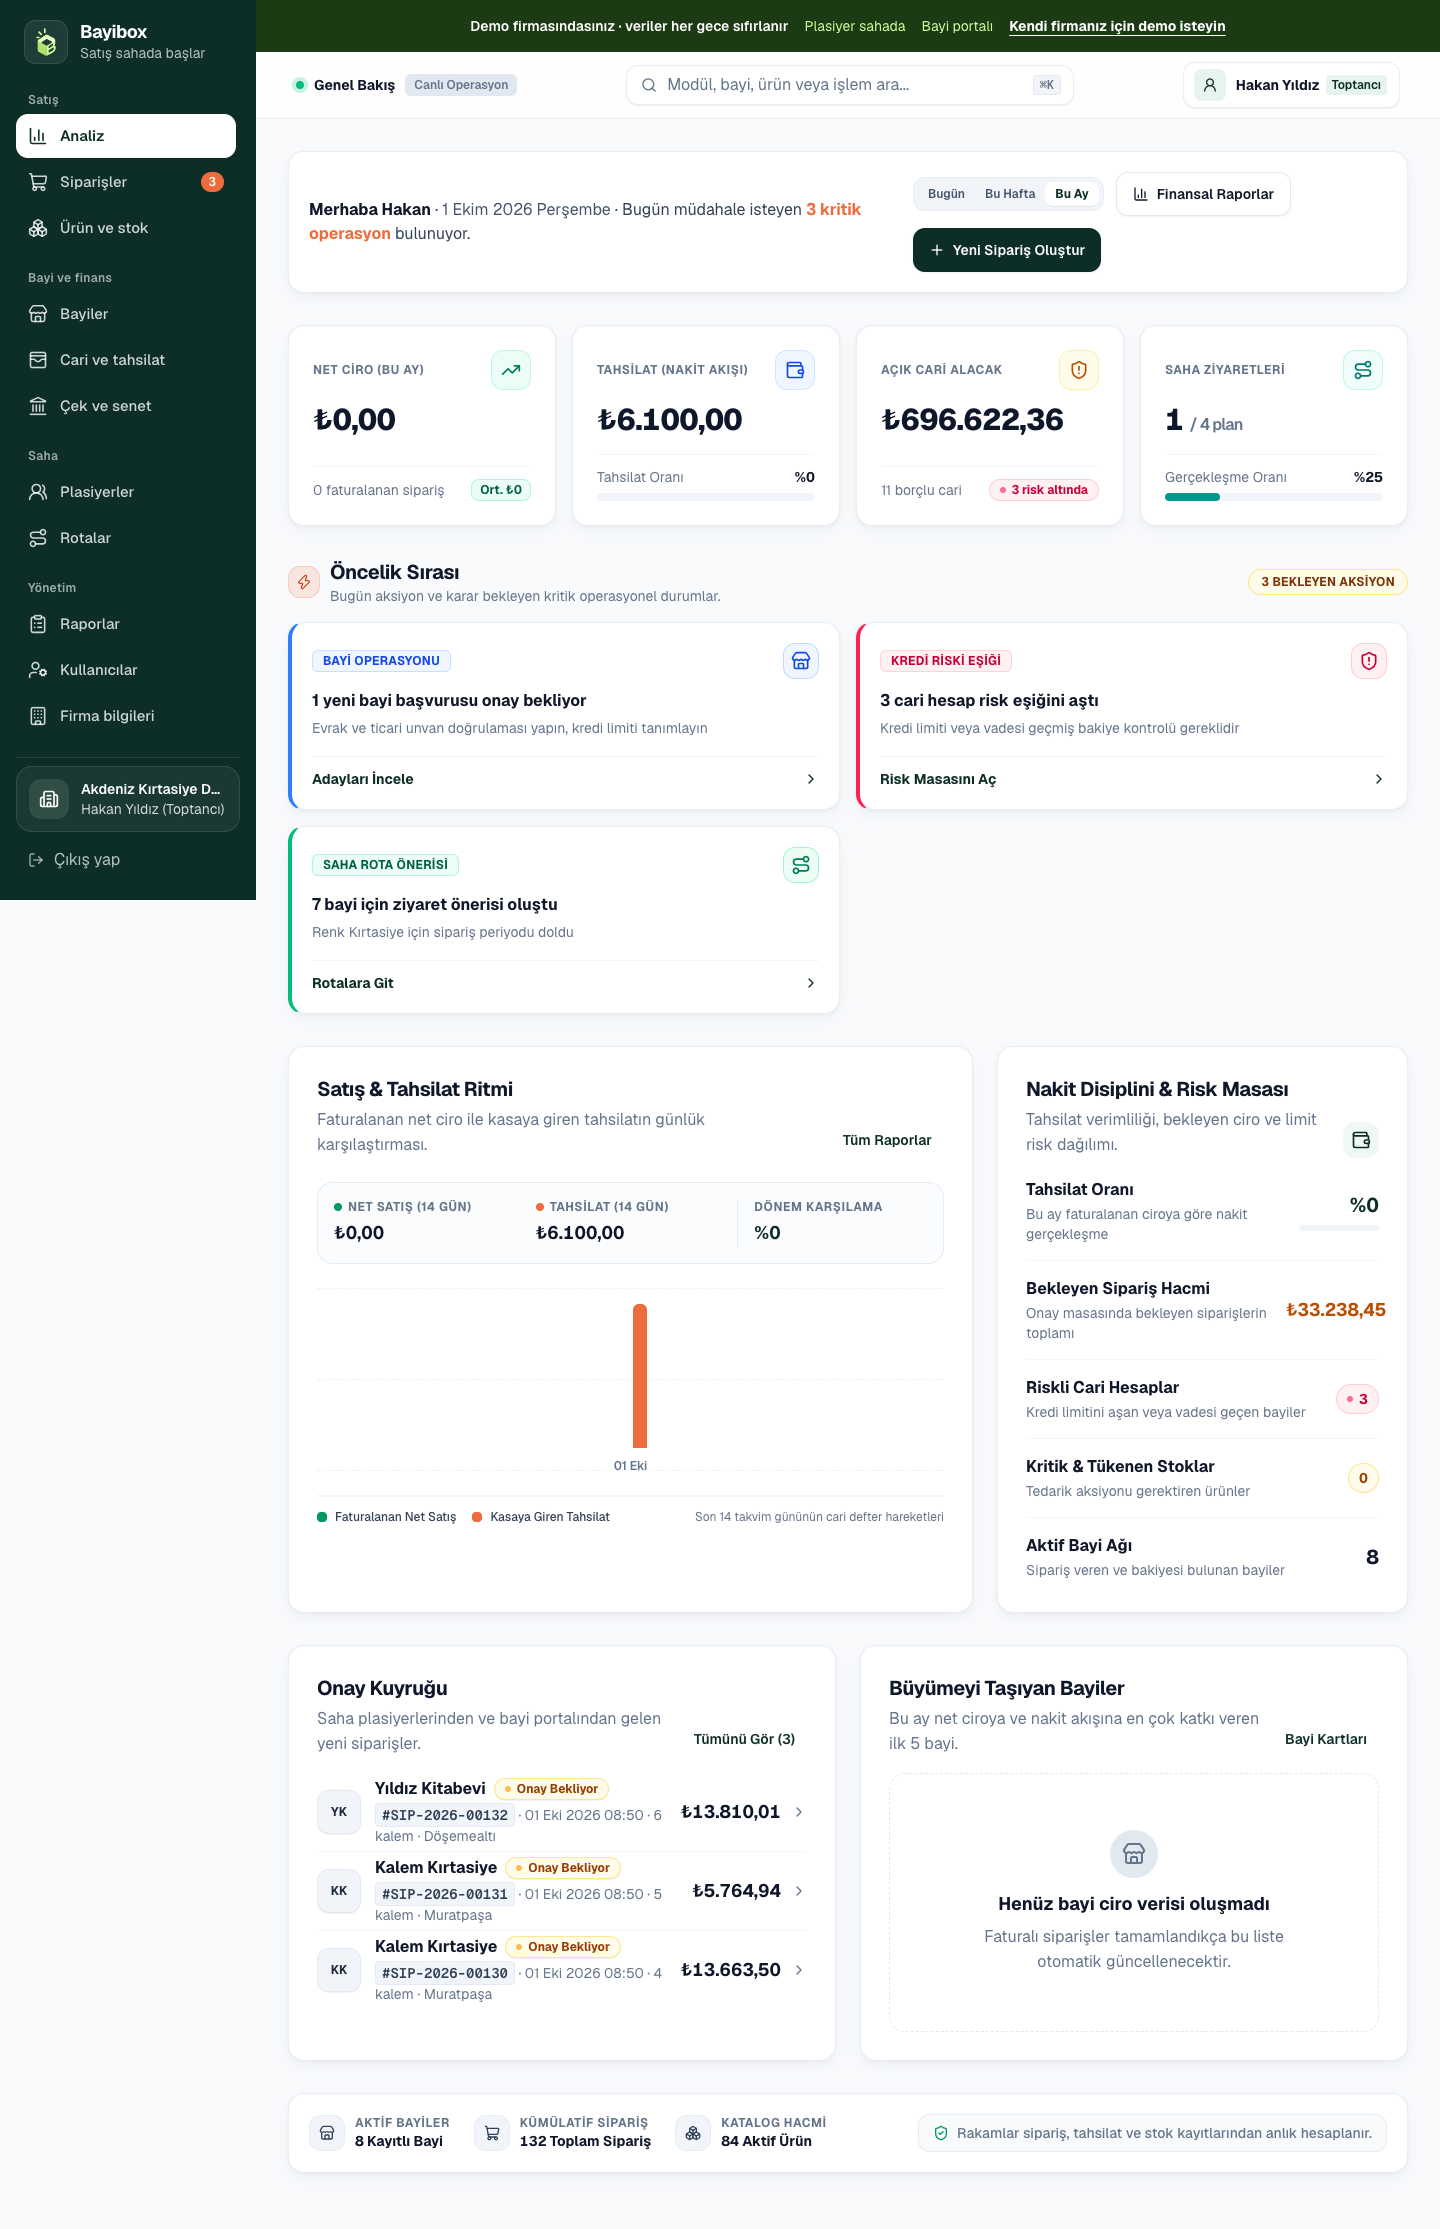
Task: Click the Bayibox logo icon
Action: click(46, 41)
